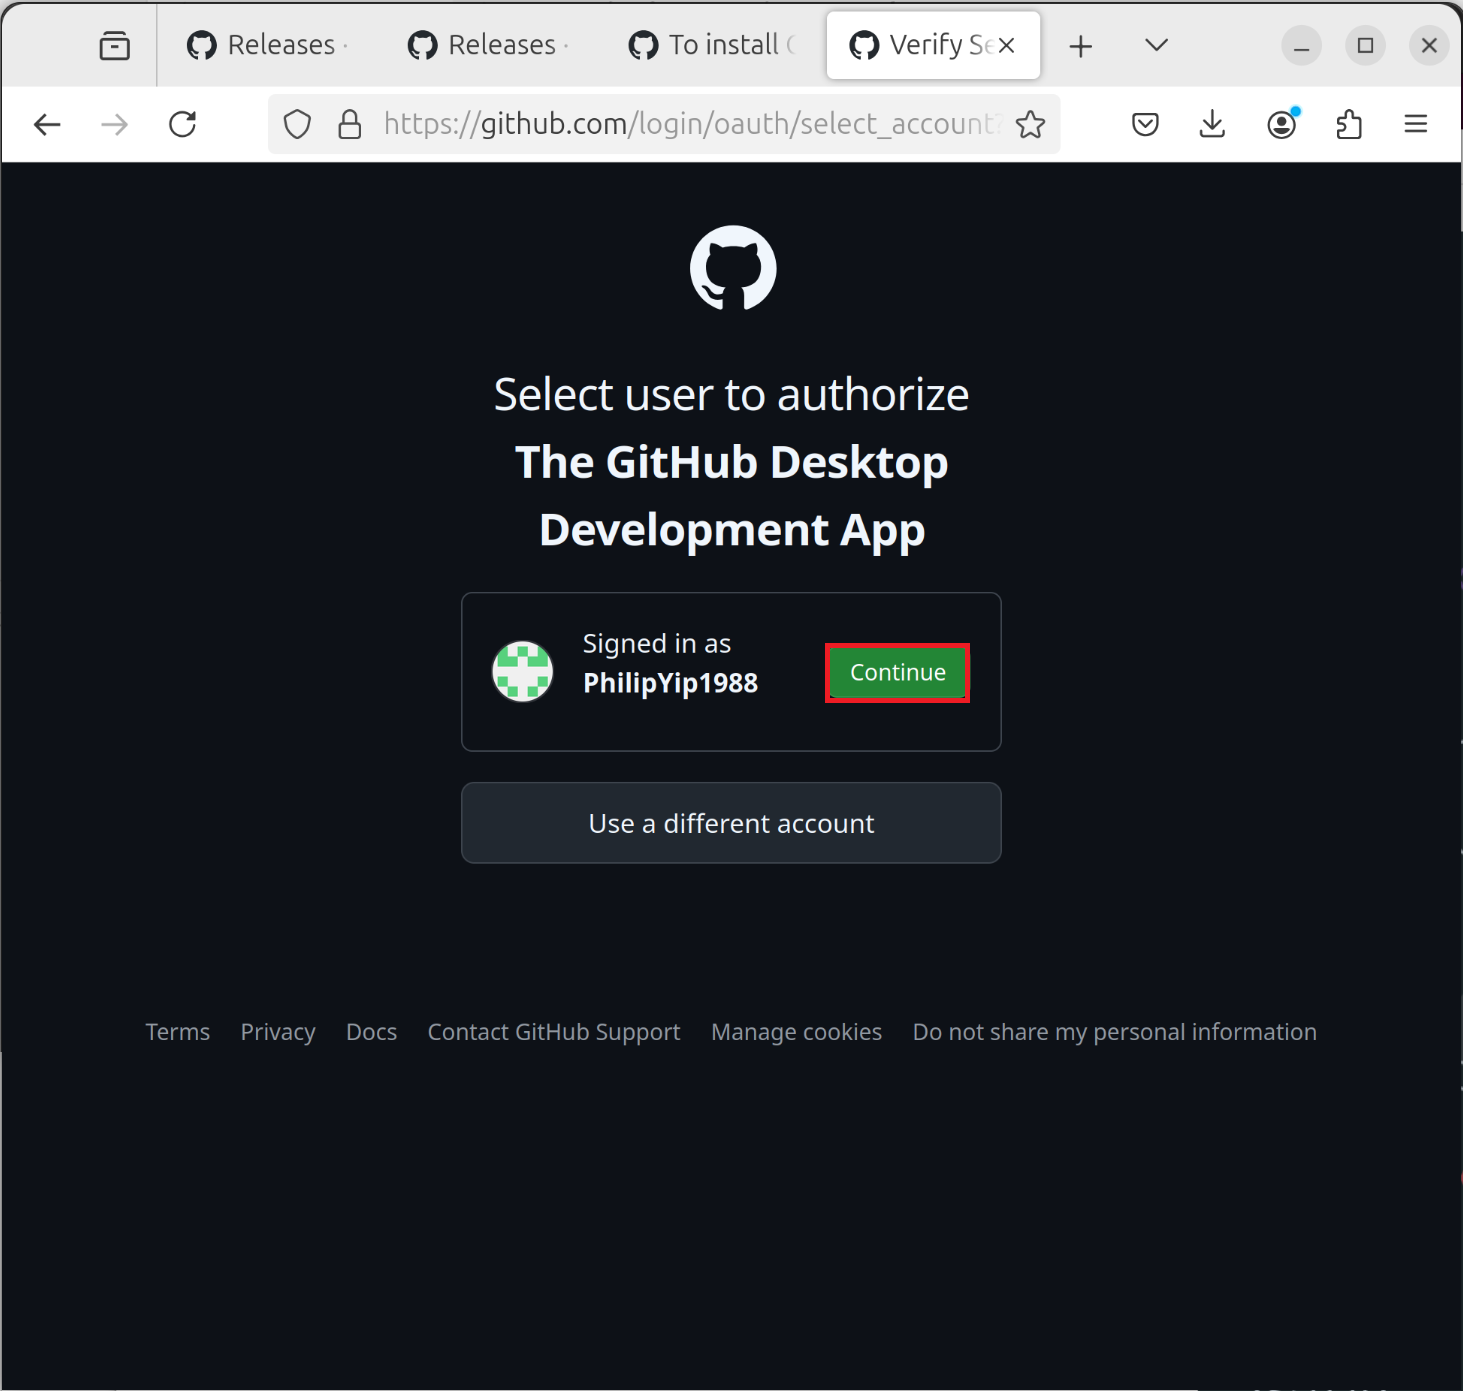This screenshot has width=1463, height=1391.
Task: Show tracking protection shield info
Action: click(x=297, y=124)
